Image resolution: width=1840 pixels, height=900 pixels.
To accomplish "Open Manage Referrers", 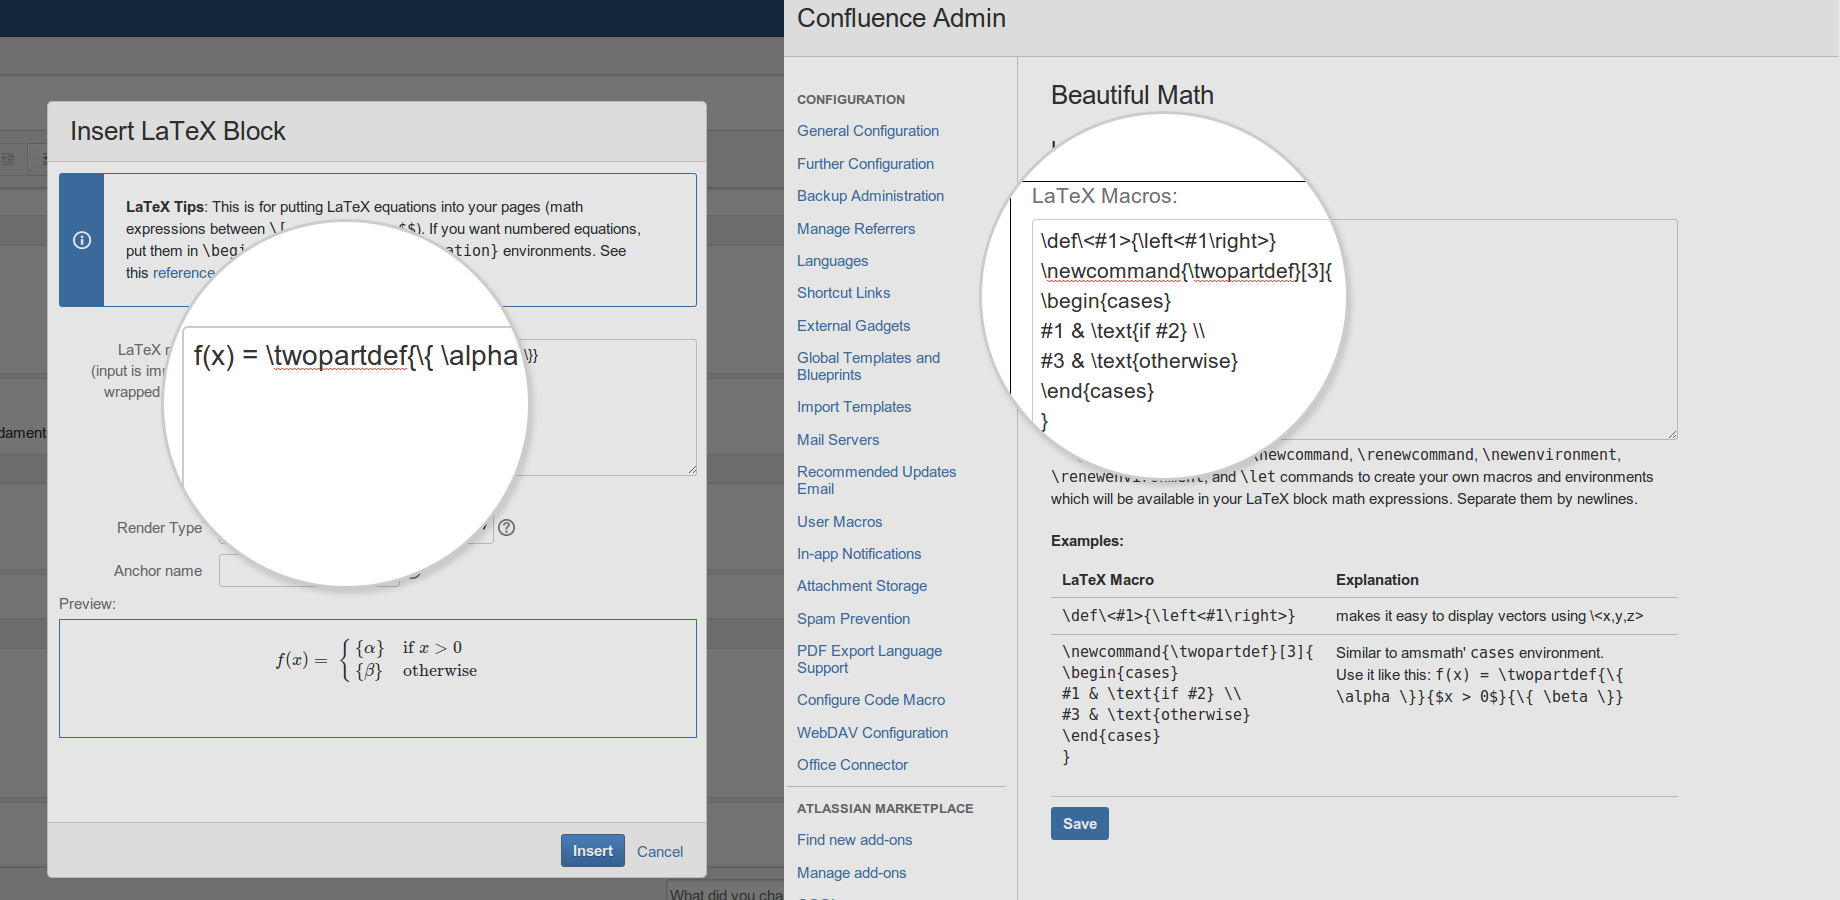I will [x=856, y=229].
